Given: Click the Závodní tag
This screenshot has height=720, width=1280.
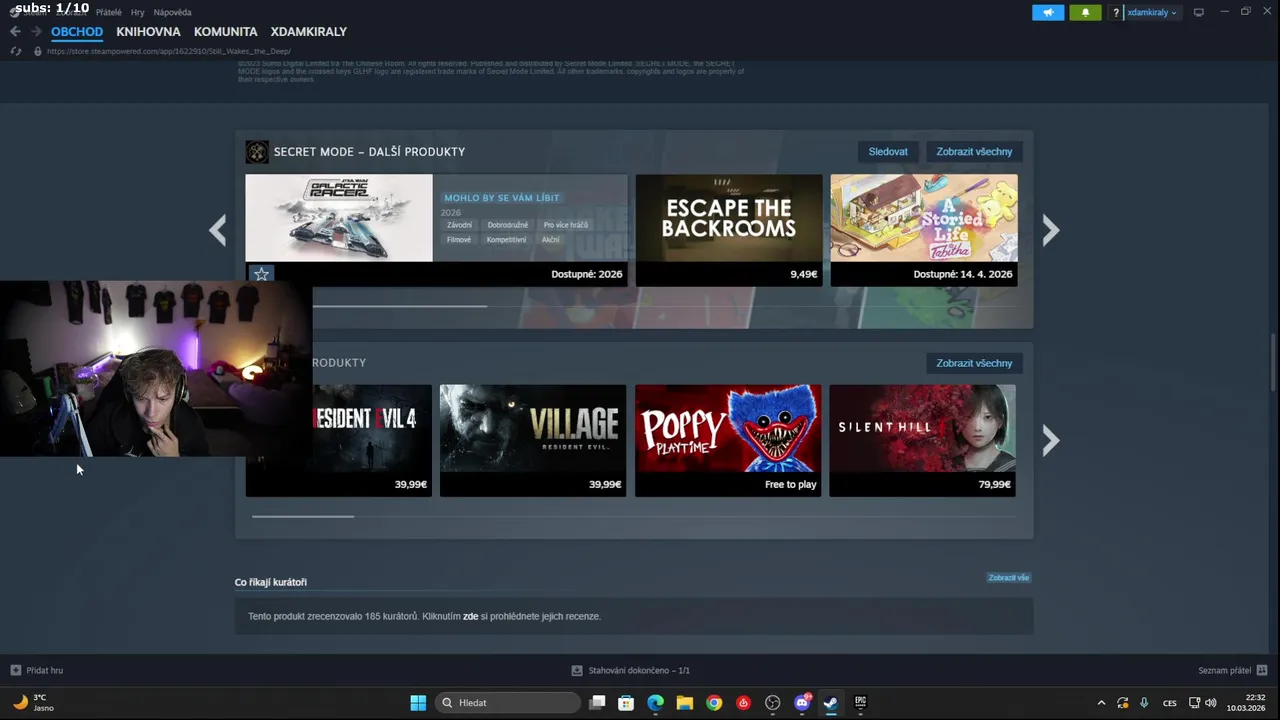Looking at the screenshot, I should [459, 225].
